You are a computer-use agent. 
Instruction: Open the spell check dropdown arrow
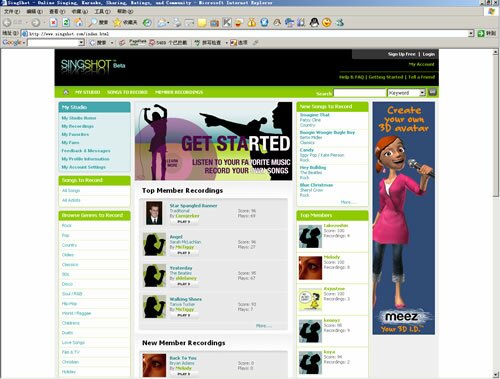pos(226,43)
